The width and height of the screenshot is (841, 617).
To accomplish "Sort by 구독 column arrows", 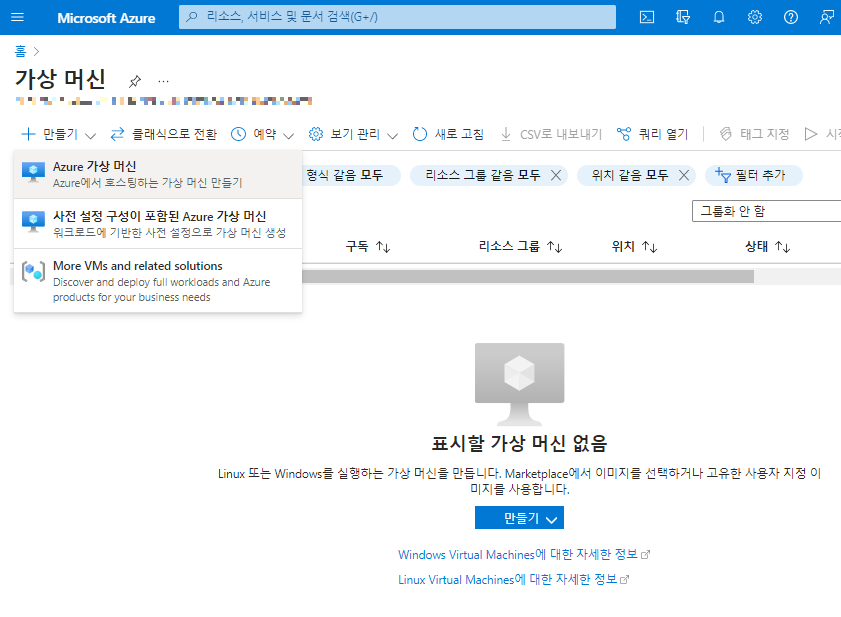I will (x=383, y=247).
